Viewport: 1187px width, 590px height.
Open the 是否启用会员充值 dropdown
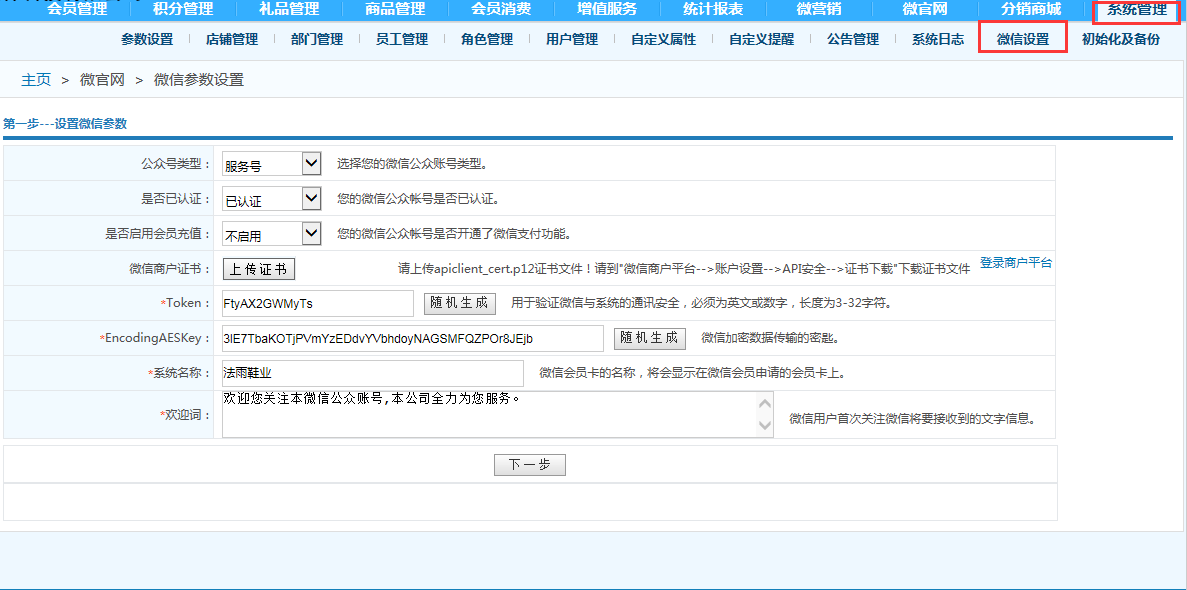click(271, 234)
